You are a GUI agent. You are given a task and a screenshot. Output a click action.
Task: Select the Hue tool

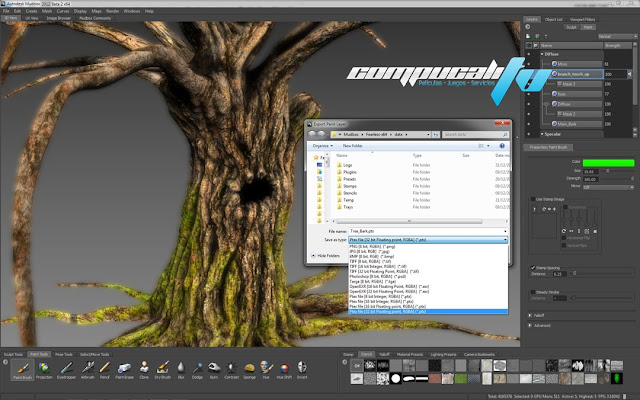point(266,370)
